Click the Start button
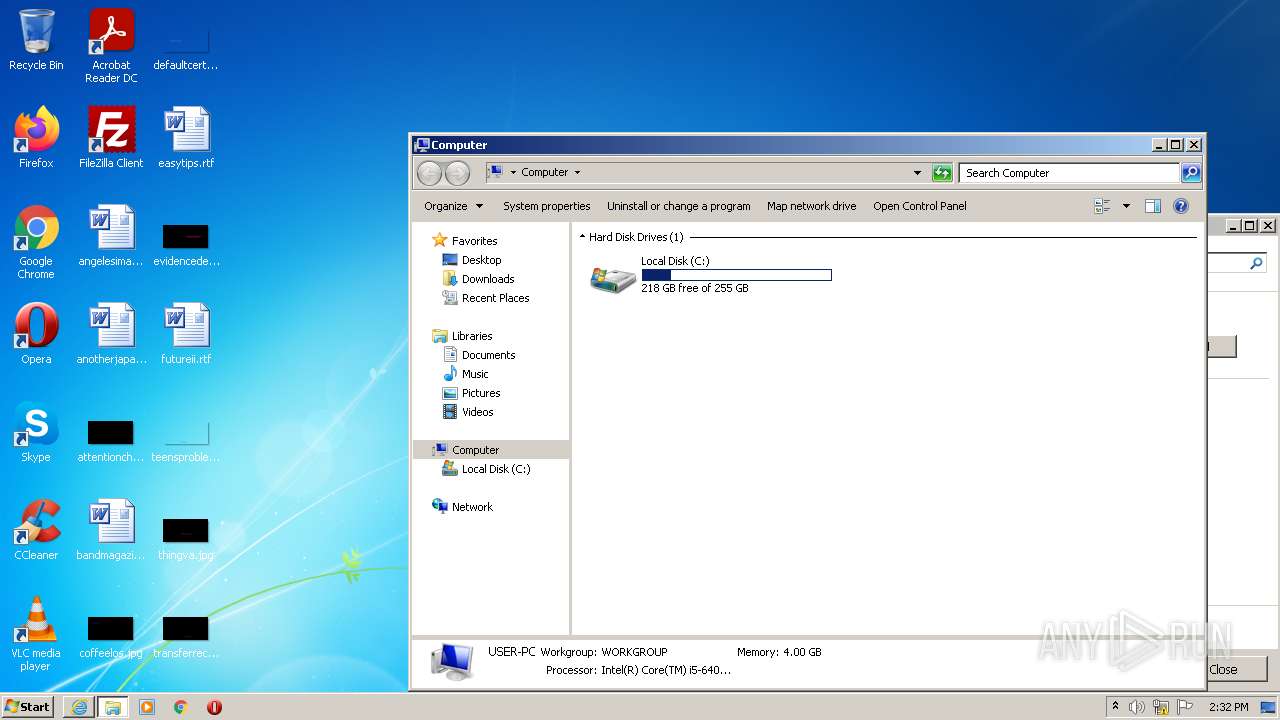1280x720 pixels. (x=28, y=707)
